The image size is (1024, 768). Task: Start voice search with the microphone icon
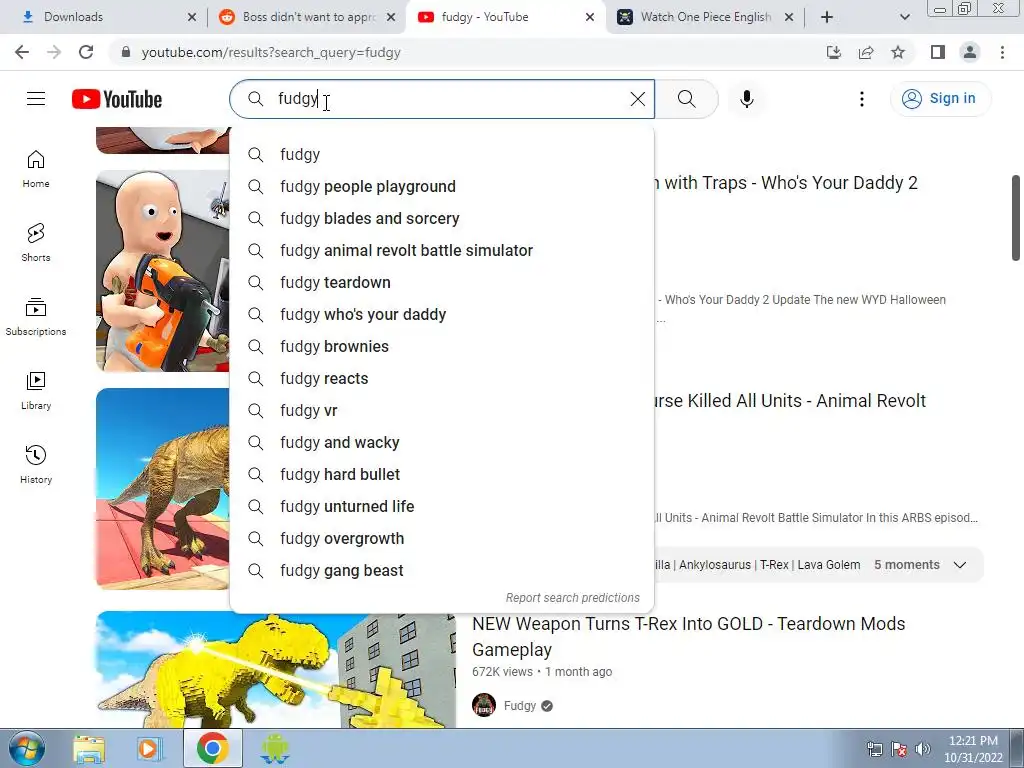[x=747, y=99]
